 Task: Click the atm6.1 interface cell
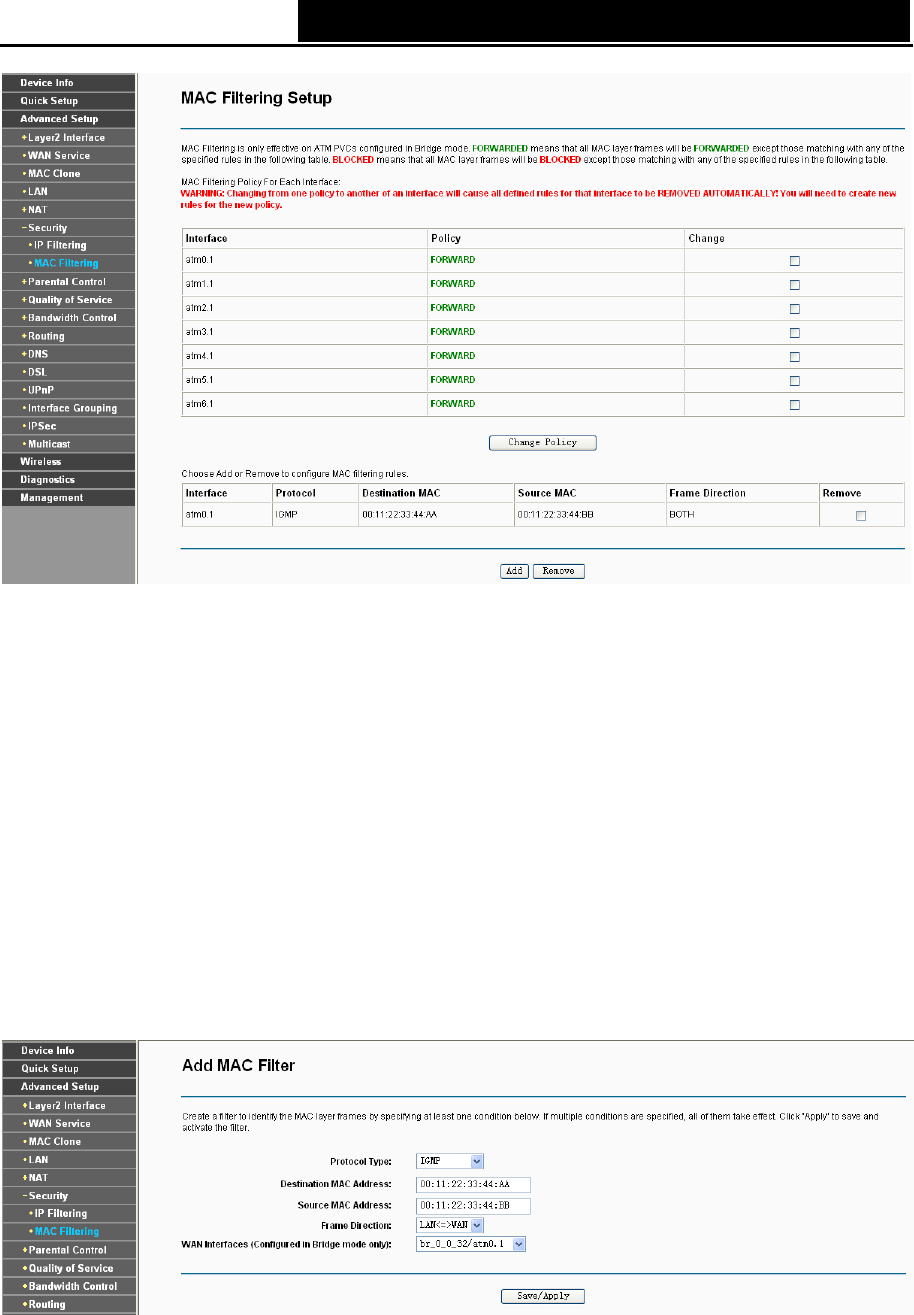click(304, 404)
